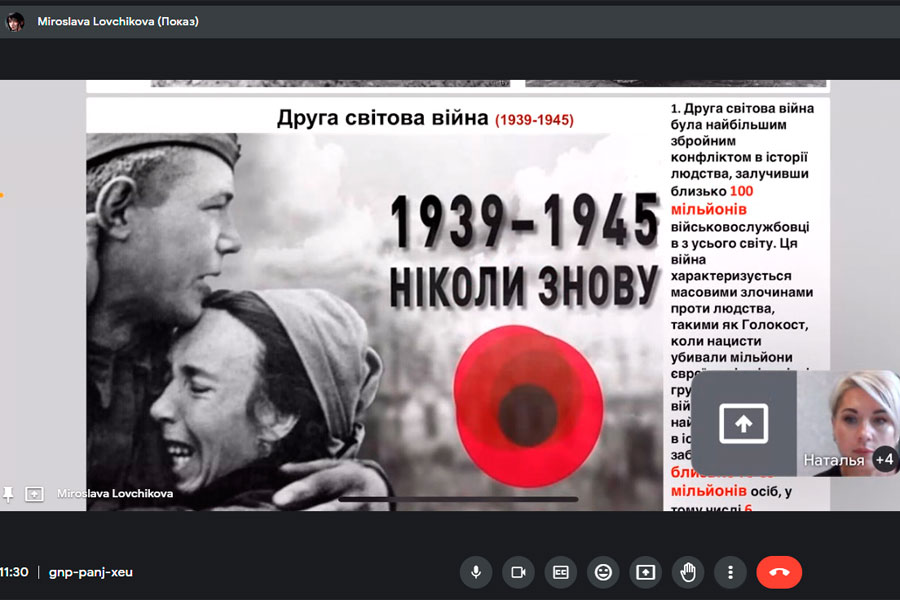The image size is (900, 600).
Task: Leave the call with the red hang-up button
Action: point(779,572)
